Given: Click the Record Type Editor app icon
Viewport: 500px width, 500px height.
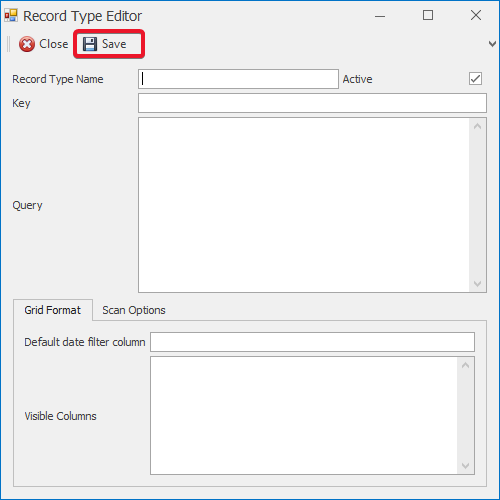Looking at the screenshot, I should tap(11, 16).
